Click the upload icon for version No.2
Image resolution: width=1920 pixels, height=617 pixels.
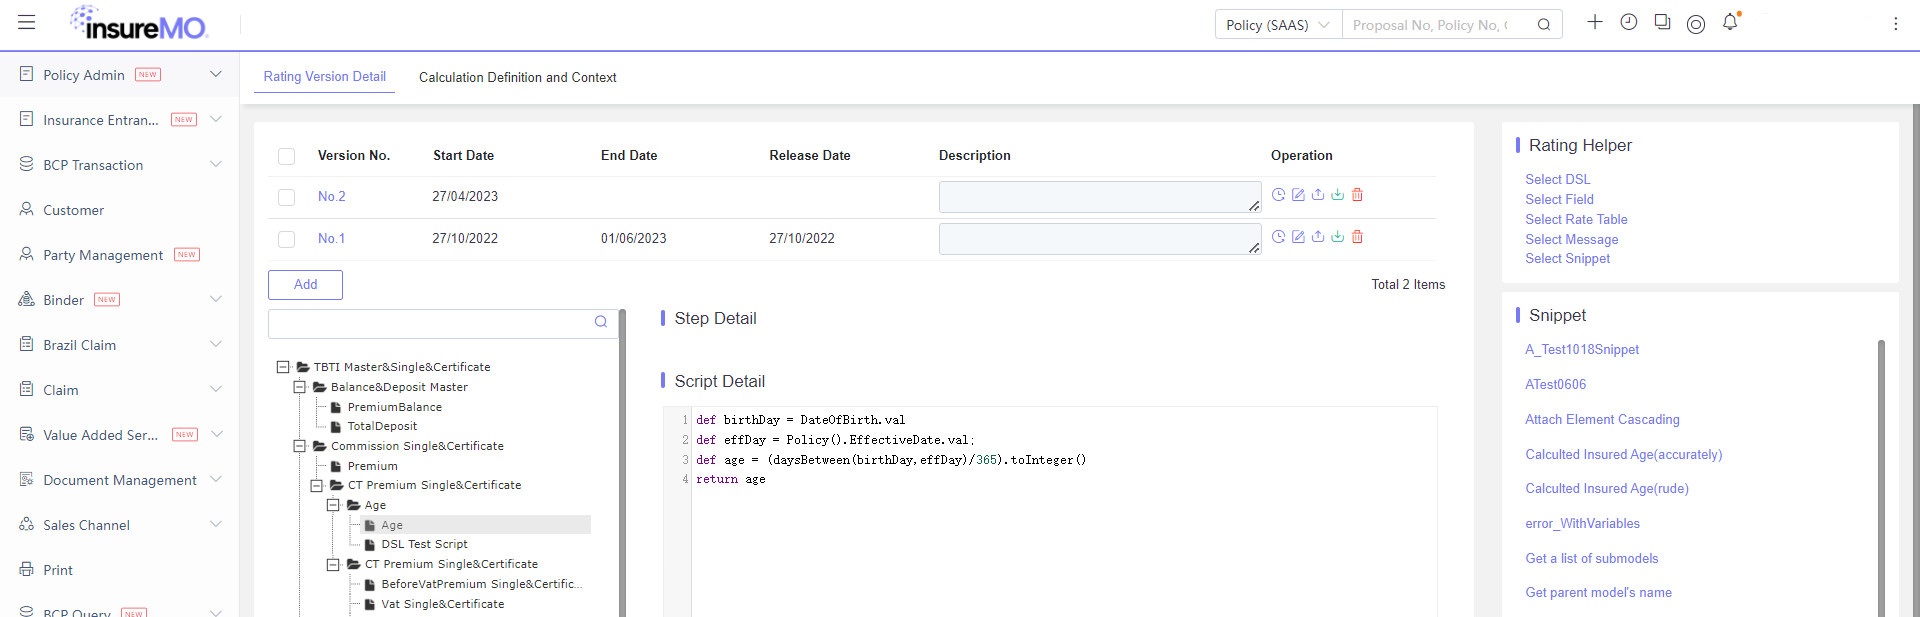1318,195
